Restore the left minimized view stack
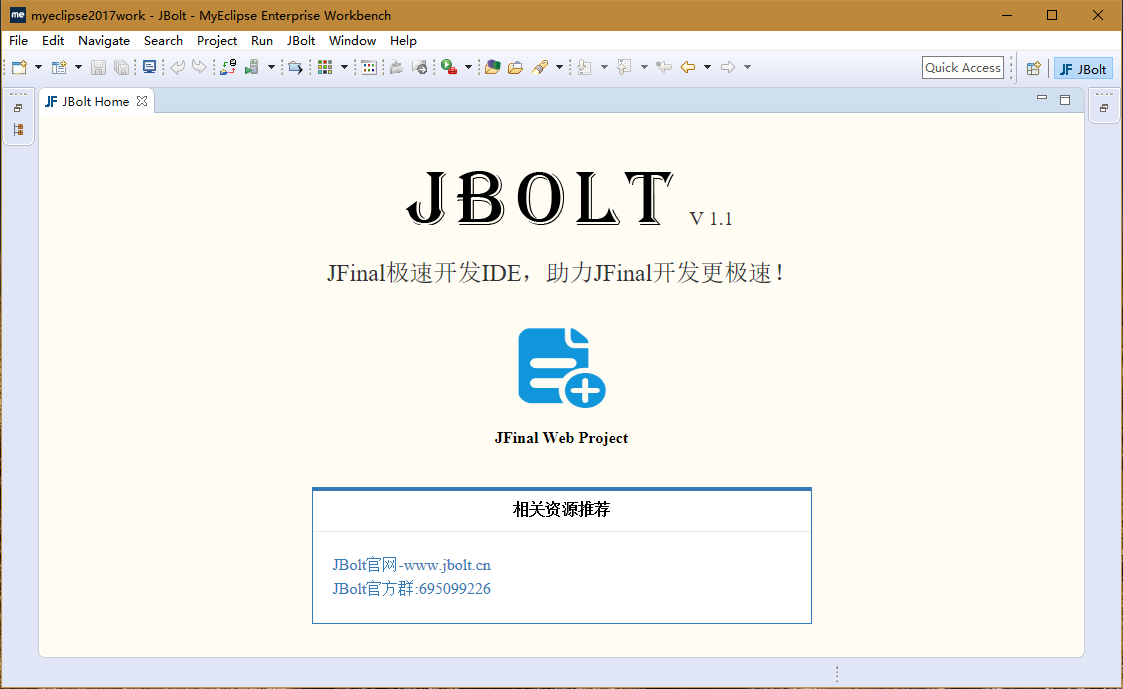The height and width of the screenshot is (689, 1123). click(x=19, y=108)
